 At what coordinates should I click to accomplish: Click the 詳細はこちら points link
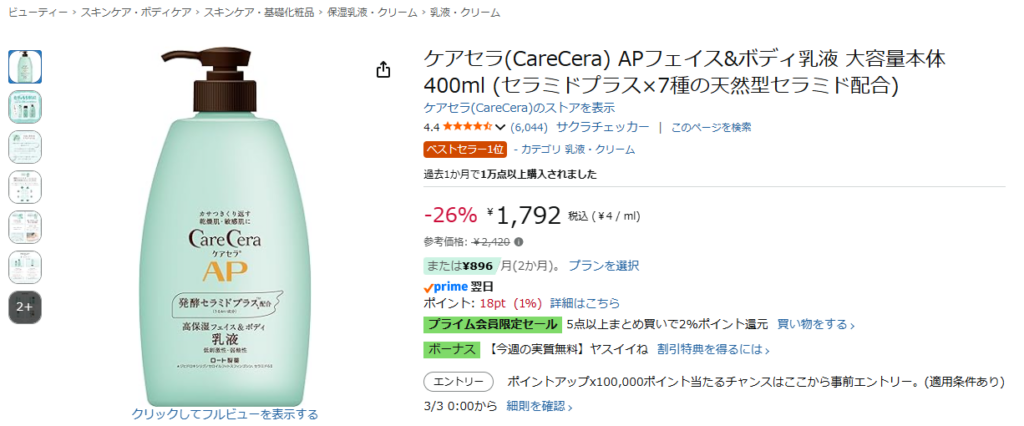tap(584, 303)
